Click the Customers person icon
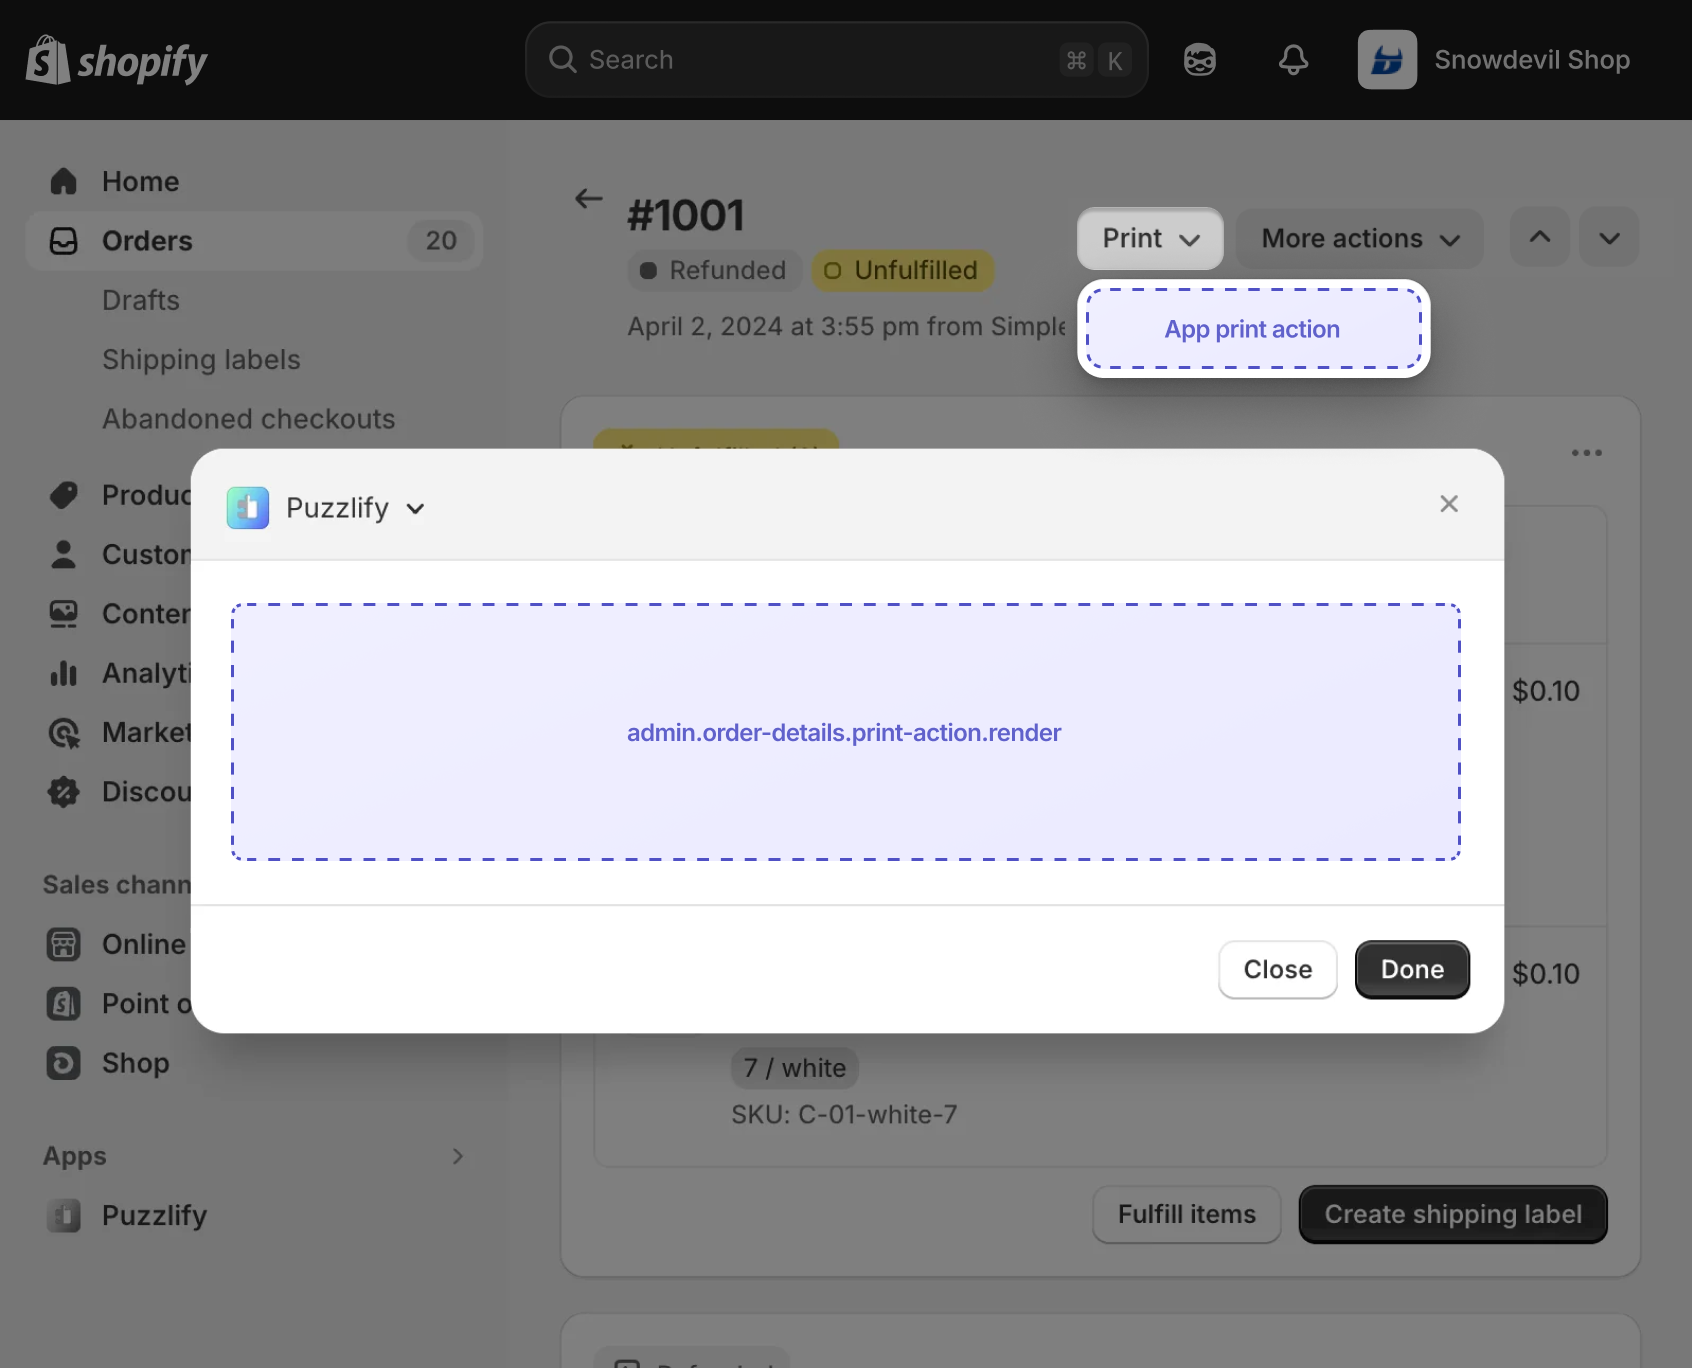Viewport: 1692px width, 1368px height. [x=63, y=554]
